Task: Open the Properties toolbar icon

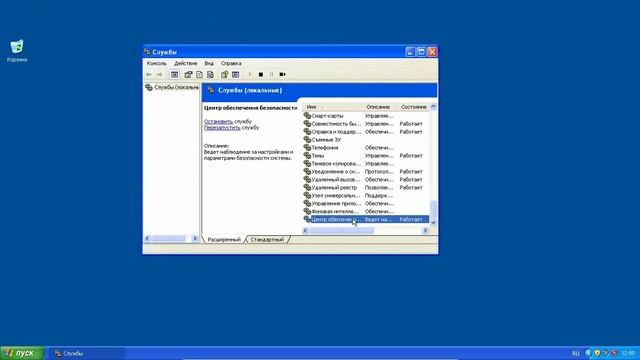Action: click(188, 74)
